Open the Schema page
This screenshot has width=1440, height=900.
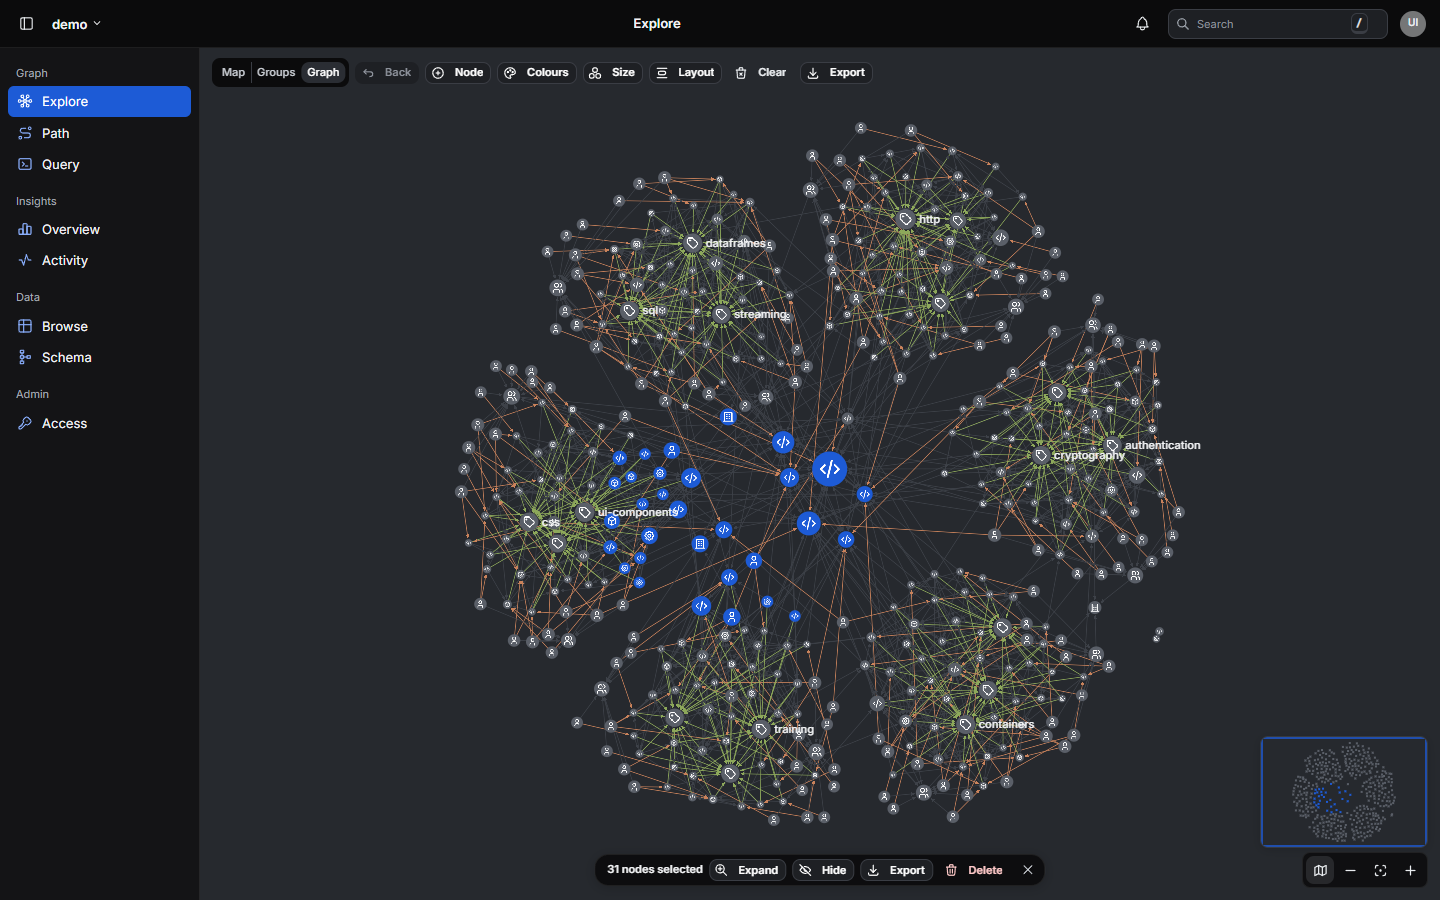[x=99, y=357]
